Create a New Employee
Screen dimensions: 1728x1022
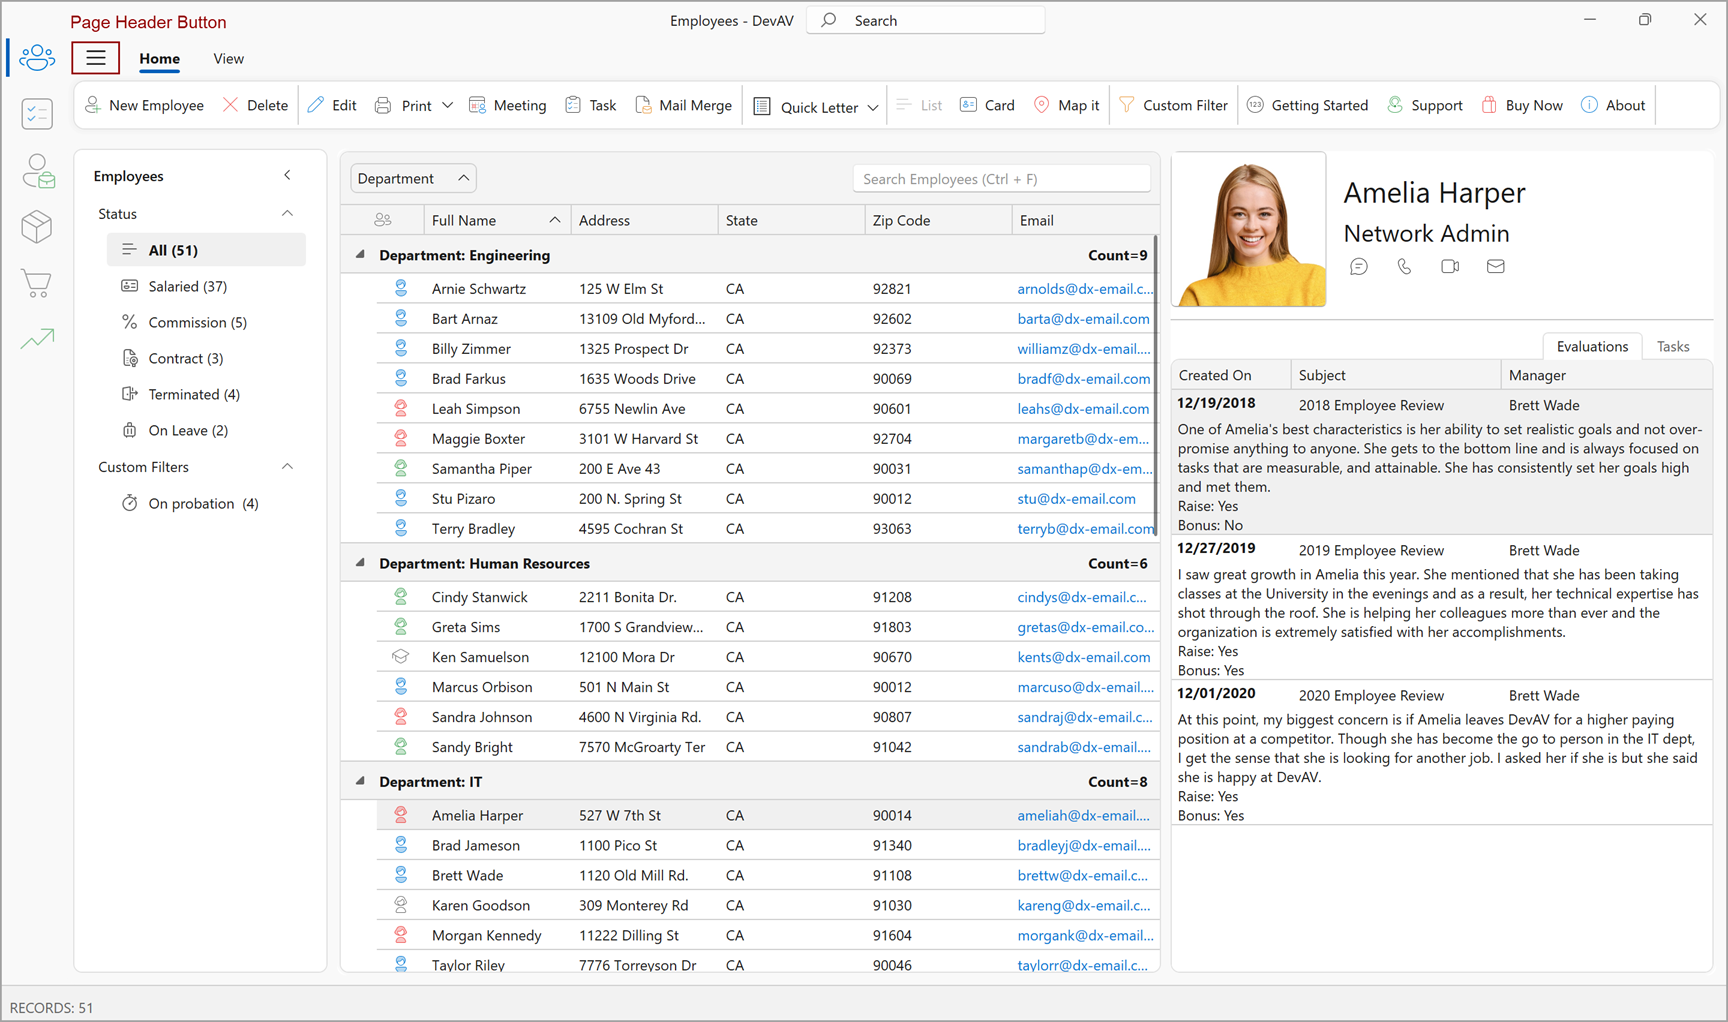click(x=144, y=105)
